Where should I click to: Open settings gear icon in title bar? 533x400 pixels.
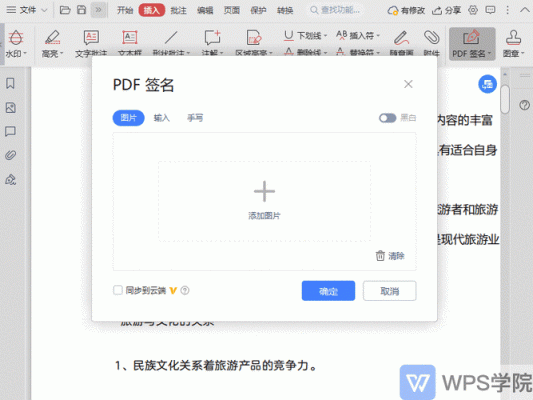pyautogui.click(x=473, y=10)
